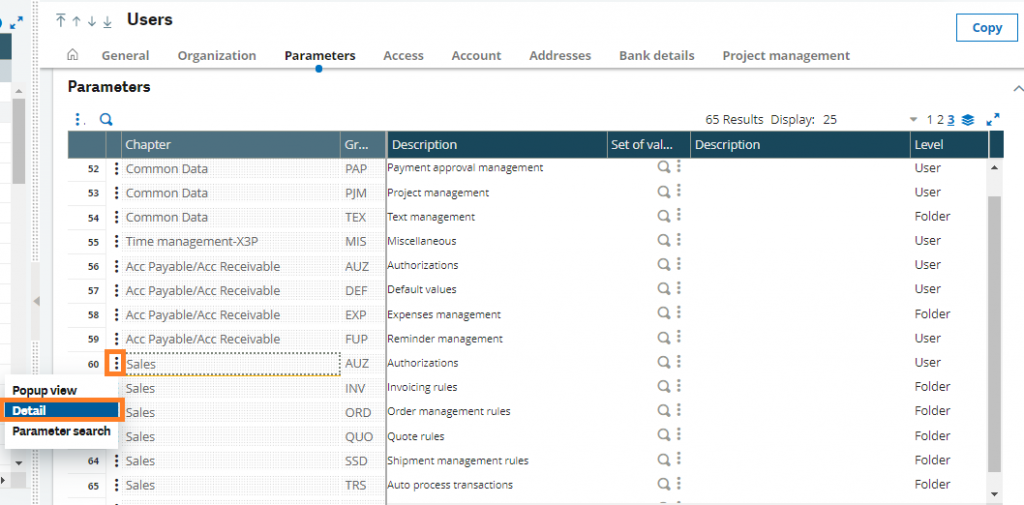This screenshot has width=1024, height=505.
Task: Click the layers icon next to page numbers
Action: [968, 120]
